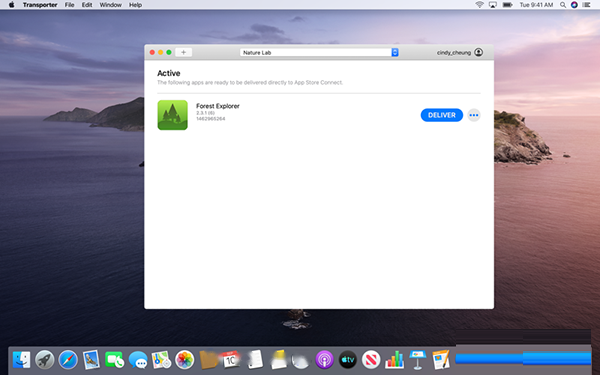Open FaceTime from the Dock
The image size is (600, 375).
click(114, 360)
